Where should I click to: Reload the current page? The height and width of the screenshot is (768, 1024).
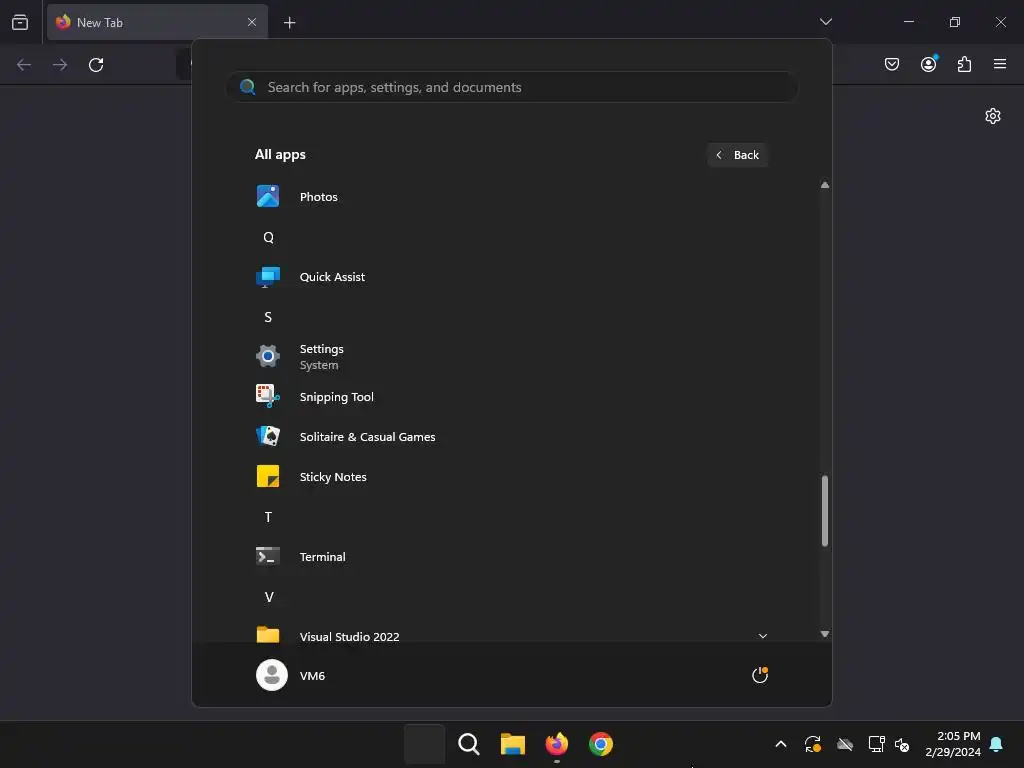(96, 65)
